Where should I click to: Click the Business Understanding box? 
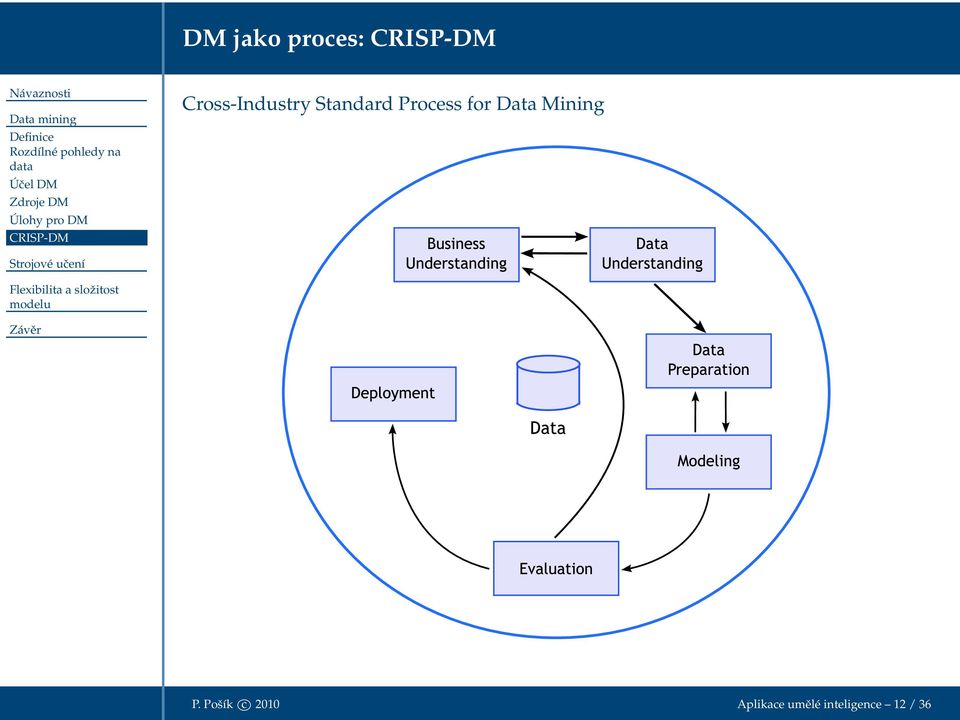click(x=456, y=255)
